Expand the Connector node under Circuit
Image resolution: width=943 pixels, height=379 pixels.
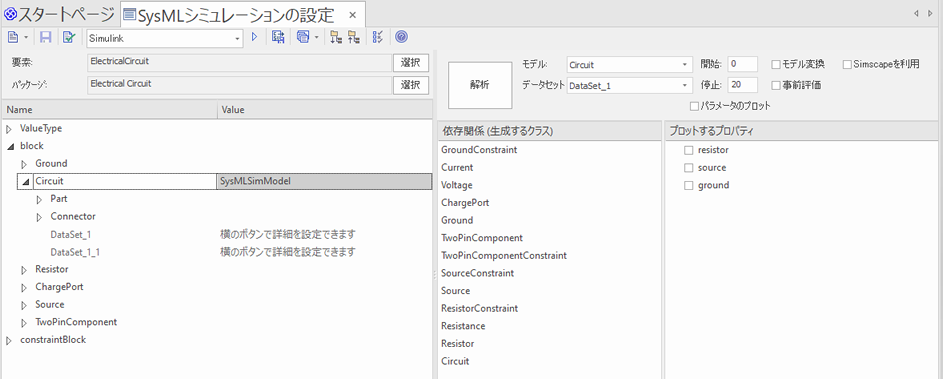(x=40, y=217)
